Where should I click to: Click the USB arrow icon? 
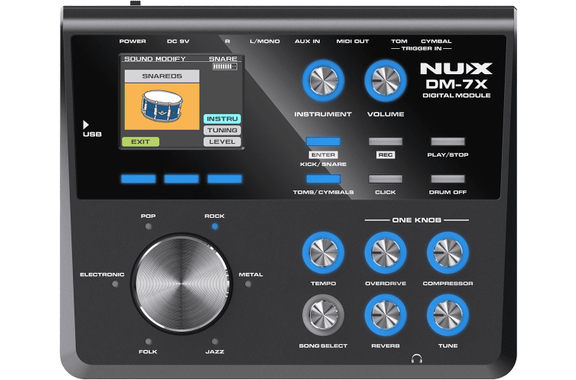(86, 125)
